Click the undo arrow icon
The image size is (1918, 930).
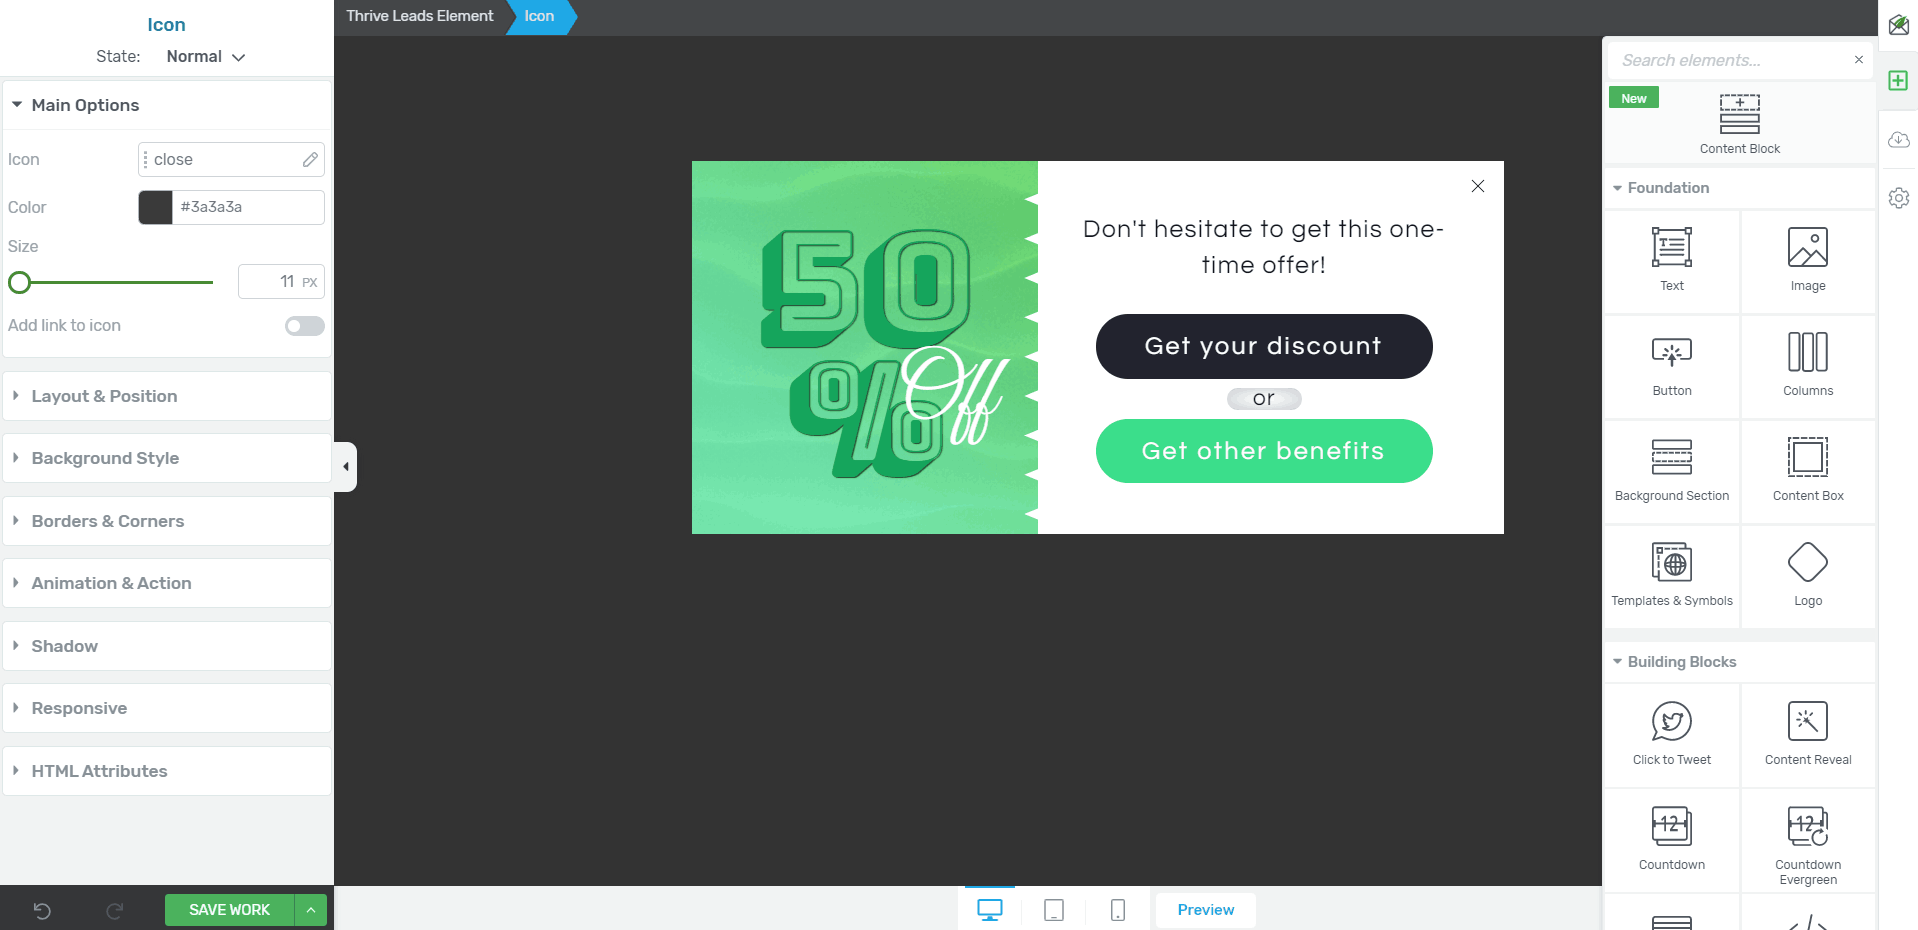pyautogui.click(x=42, y=910)
